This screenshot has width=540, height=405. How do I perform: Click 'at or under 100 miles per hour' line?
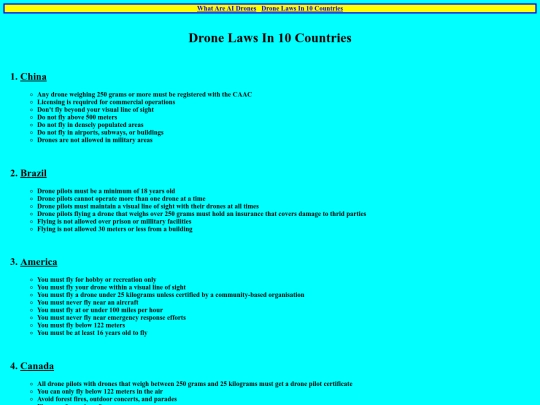point(100,310)
